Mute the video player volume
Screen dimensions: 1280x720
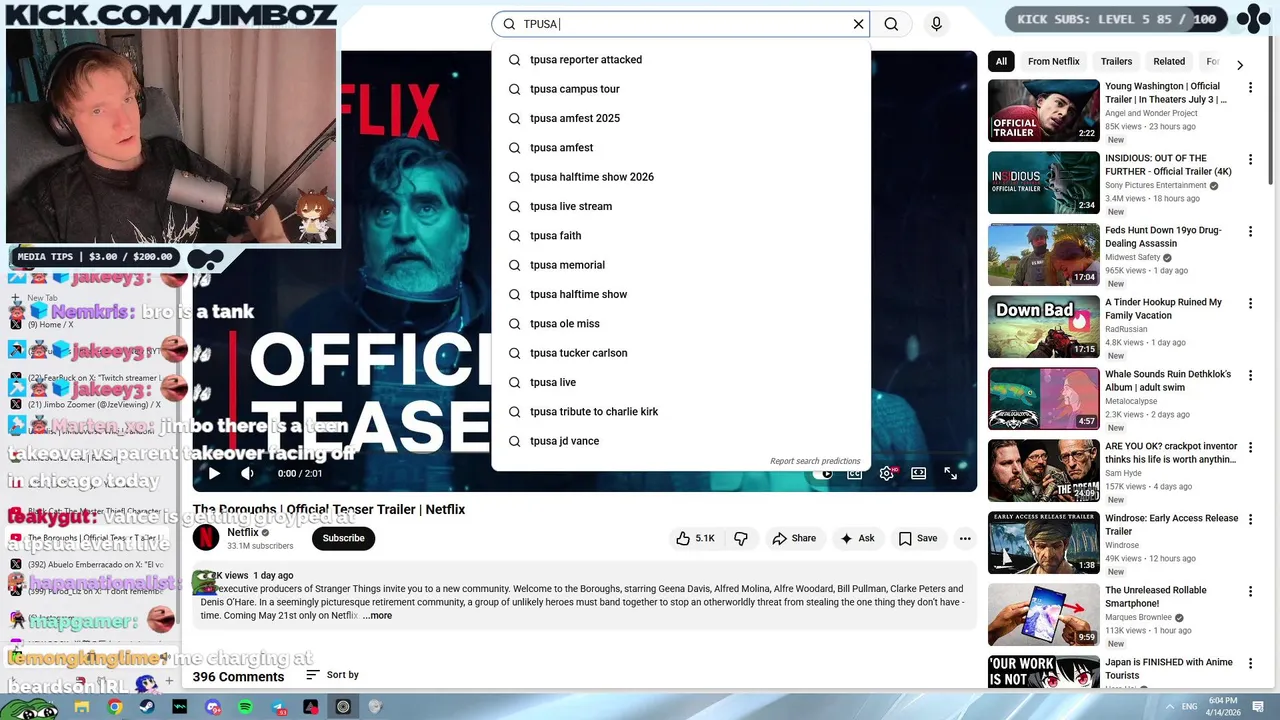(247, 473)
